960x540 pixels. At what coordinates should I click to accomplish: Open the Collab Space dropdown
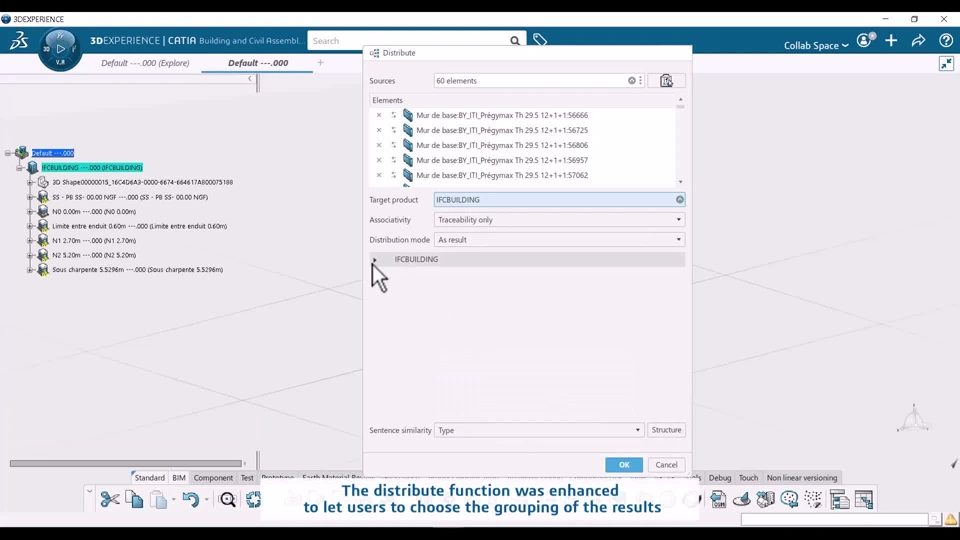816,45
